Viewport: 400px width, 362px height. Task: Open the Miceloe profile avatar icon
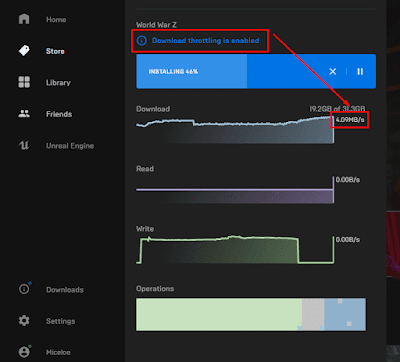tap(24, 352)
